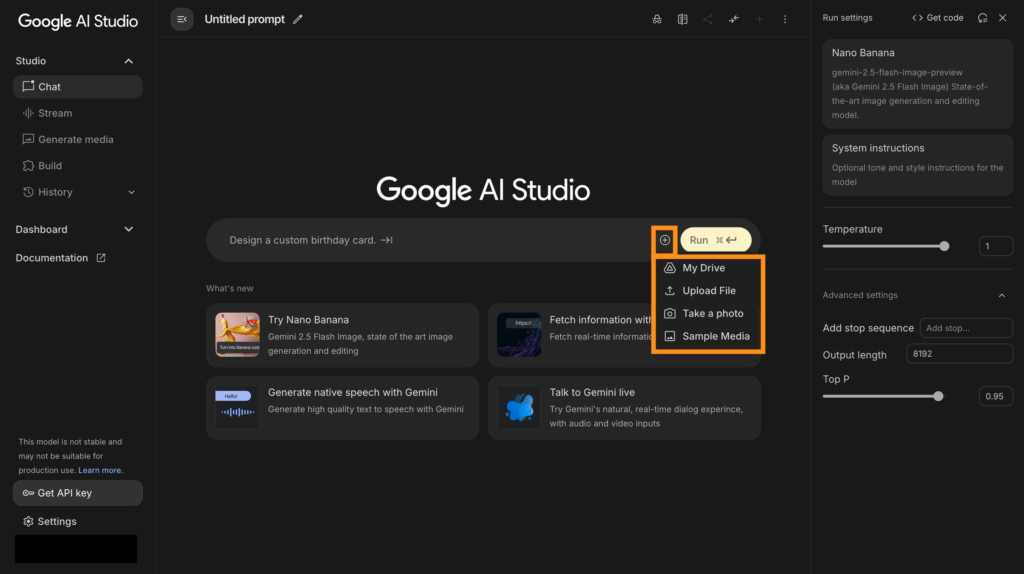Click the Get API key button
Viewport: 1024px width, 574px height.
click(x=78, y=493)
